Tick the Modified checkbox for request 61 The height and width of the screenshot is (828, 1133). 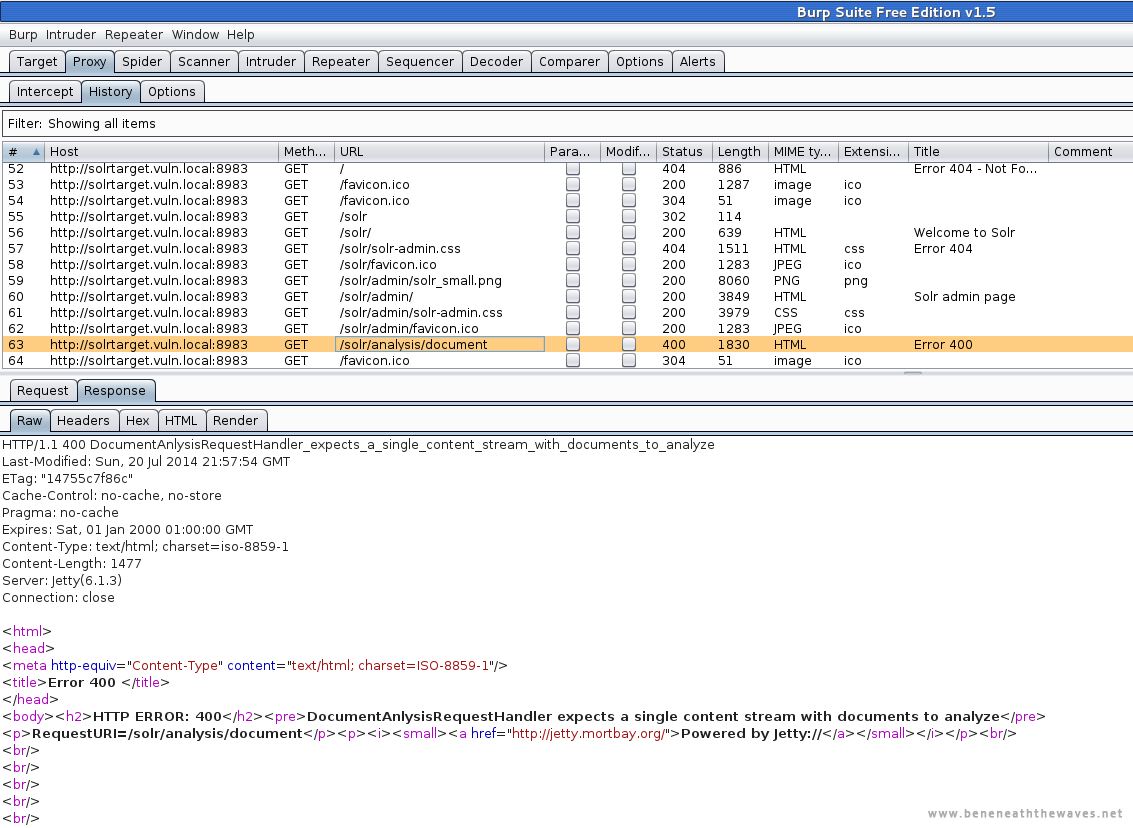point(629,312)
